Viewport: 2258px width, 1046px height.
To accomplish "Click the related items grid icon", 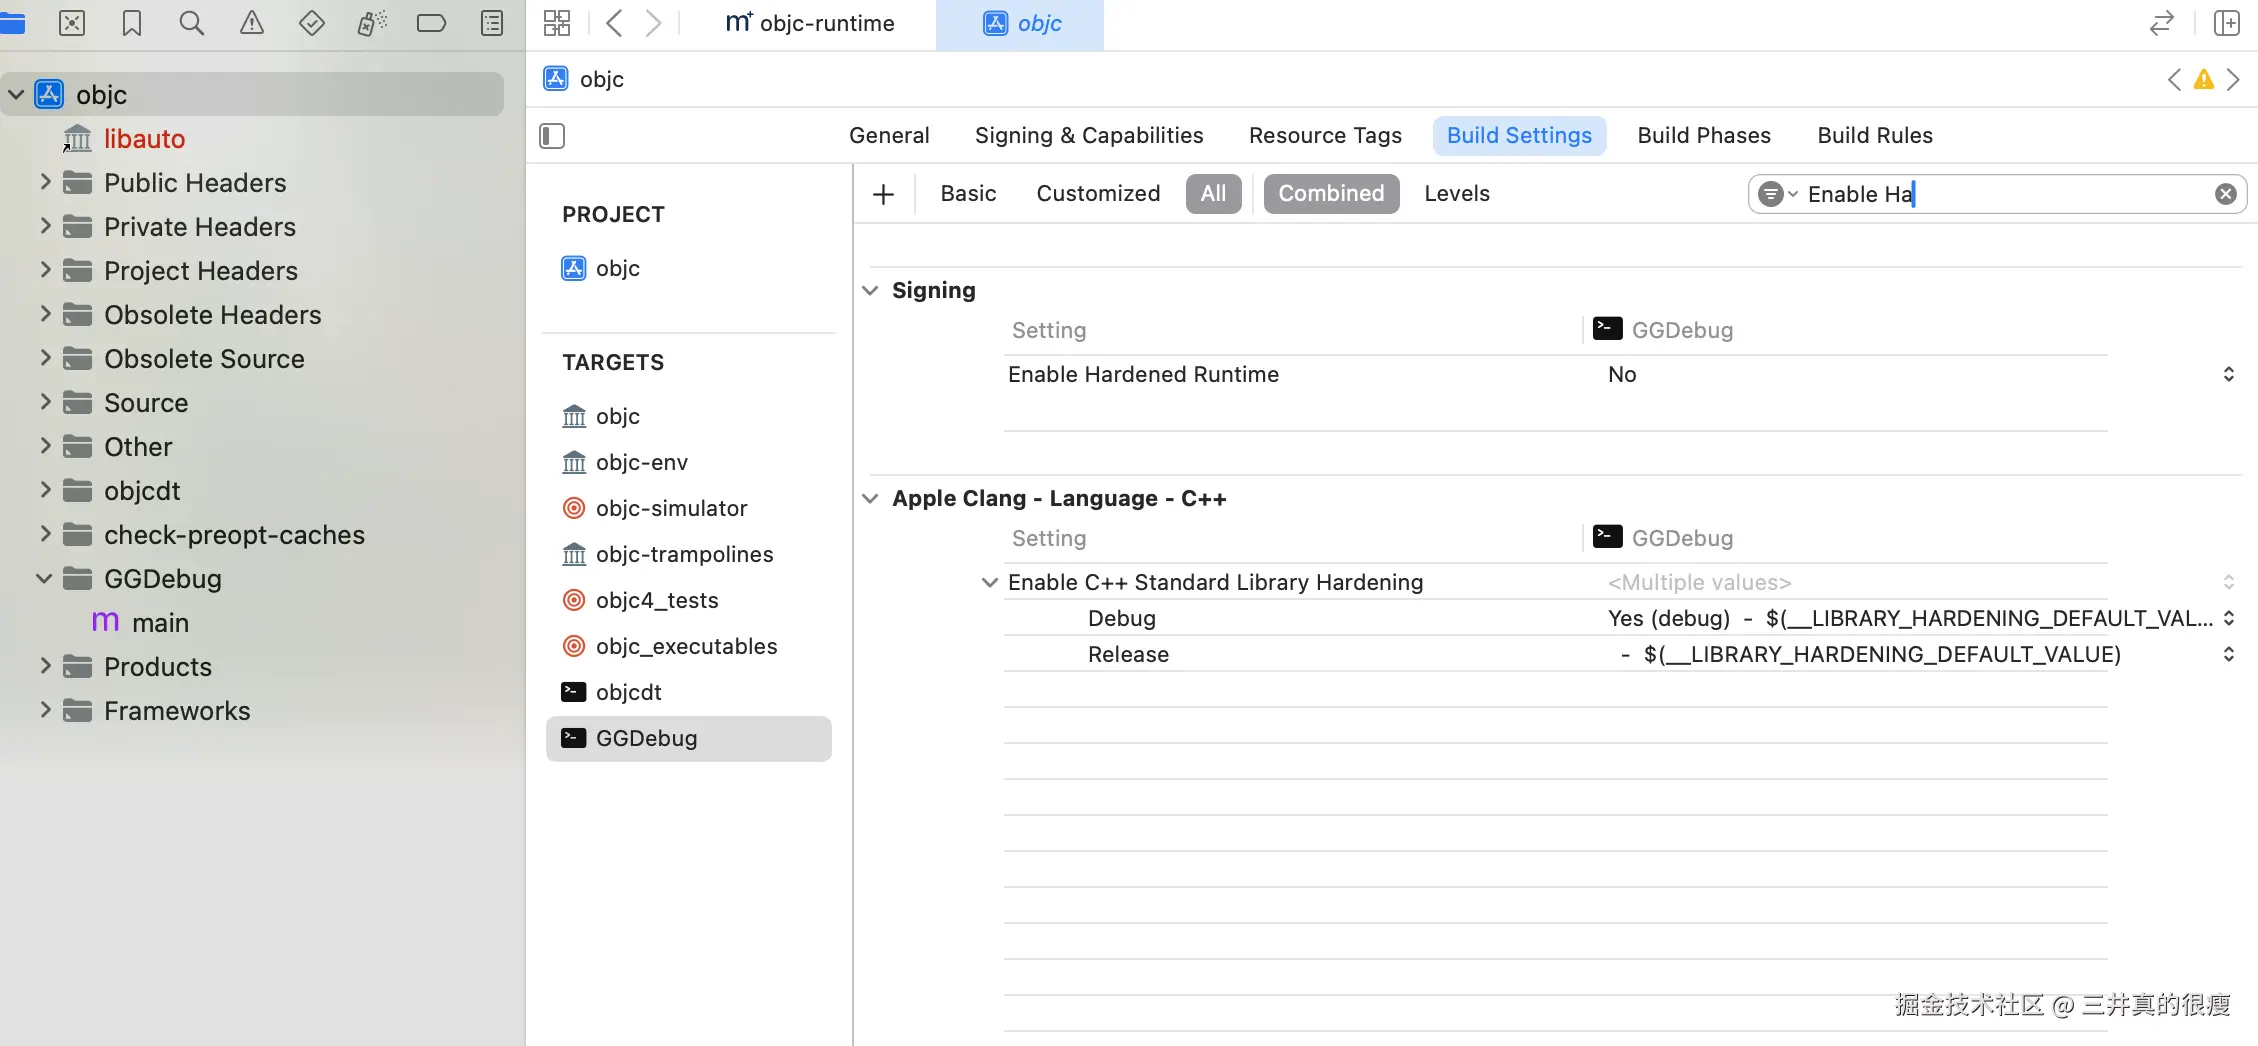I will 557,23.
